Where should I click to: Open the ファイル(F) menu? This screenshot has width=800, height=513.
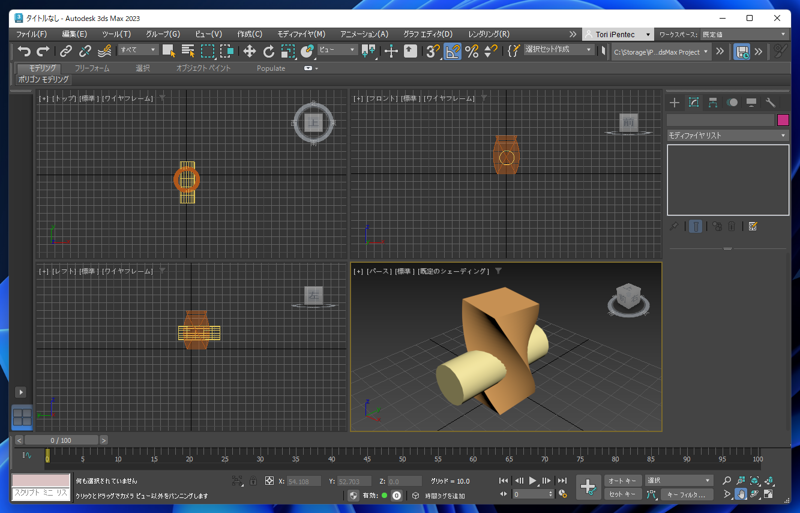pos(32,34)
